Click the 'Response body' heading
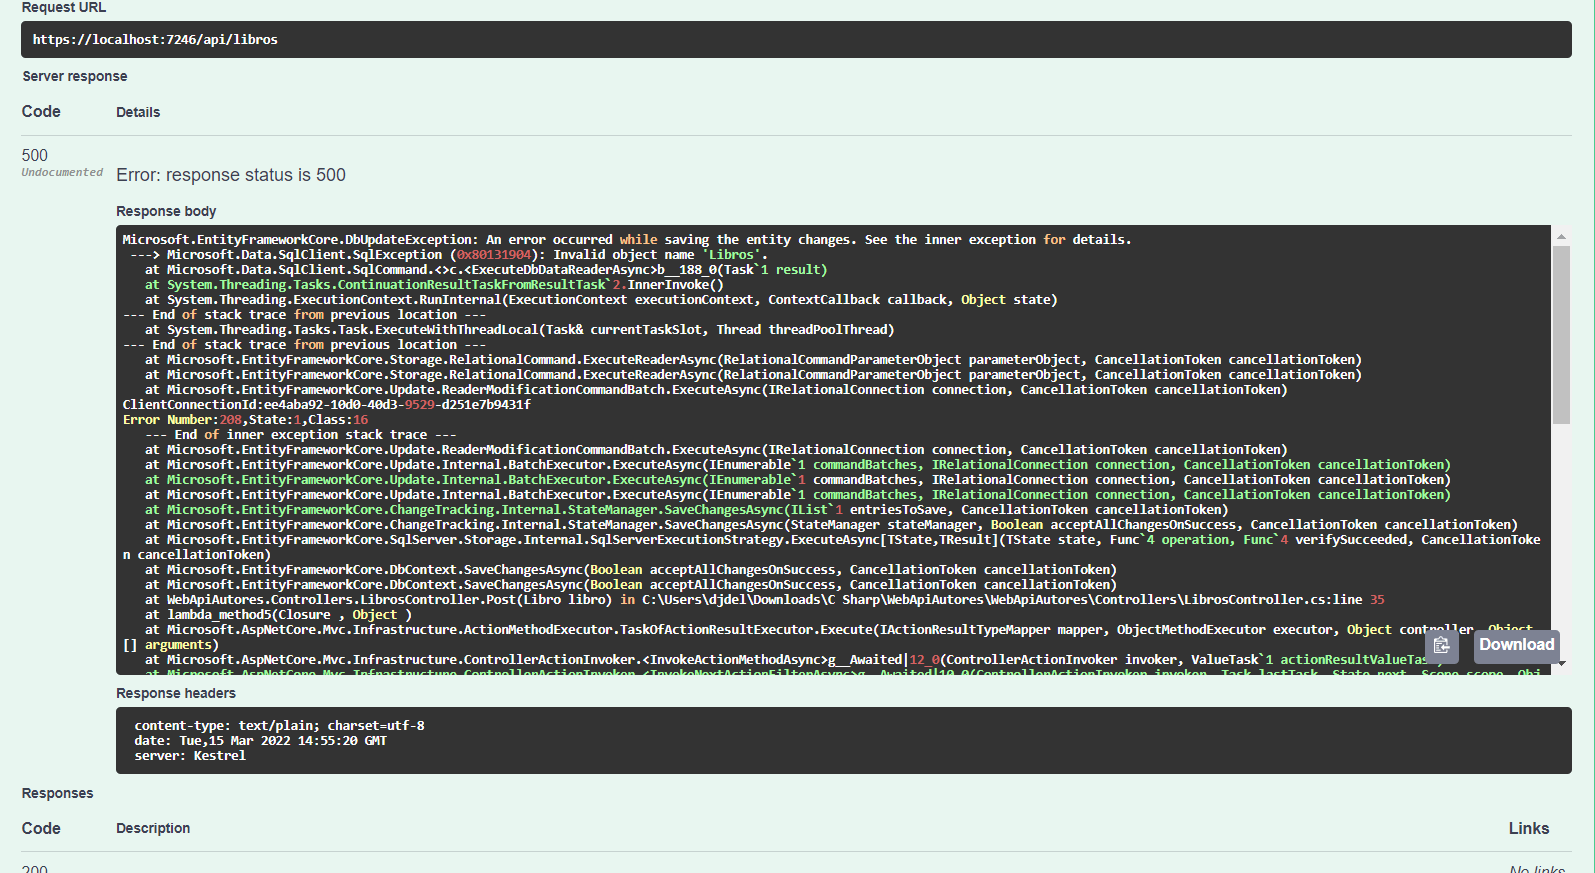 pos(166,211)
